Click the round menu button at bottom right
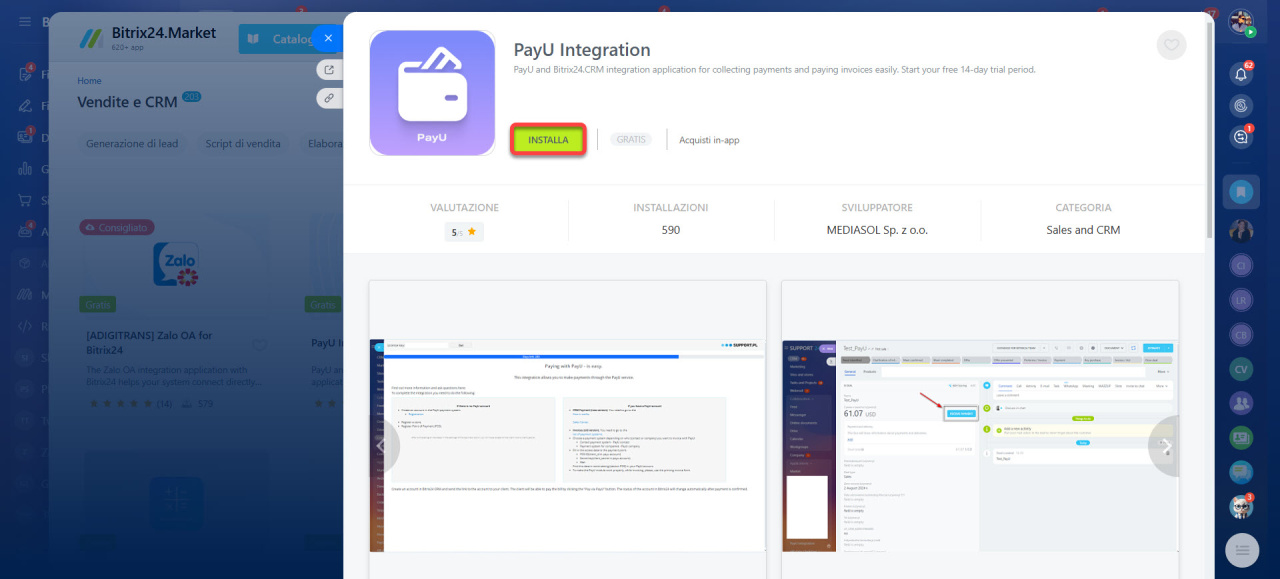Viewport: 1280px width, 579px height. [1241, 550]
